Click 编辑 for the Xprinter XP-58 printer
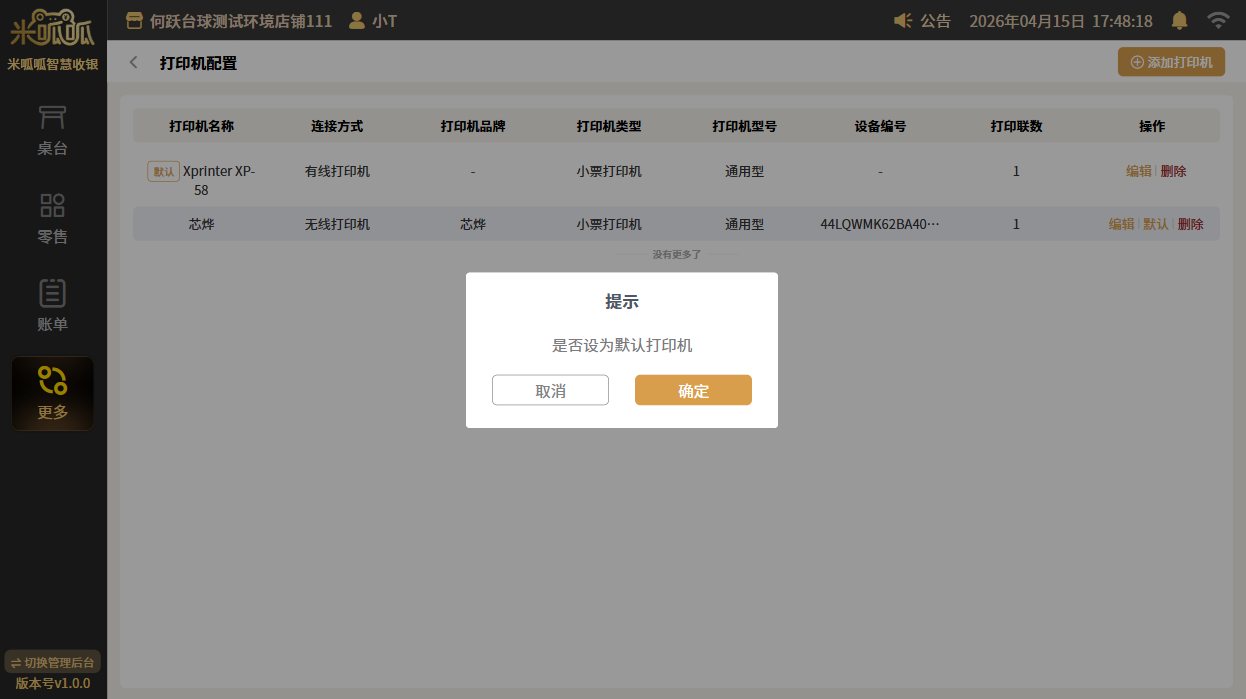 pos(1138,171)
